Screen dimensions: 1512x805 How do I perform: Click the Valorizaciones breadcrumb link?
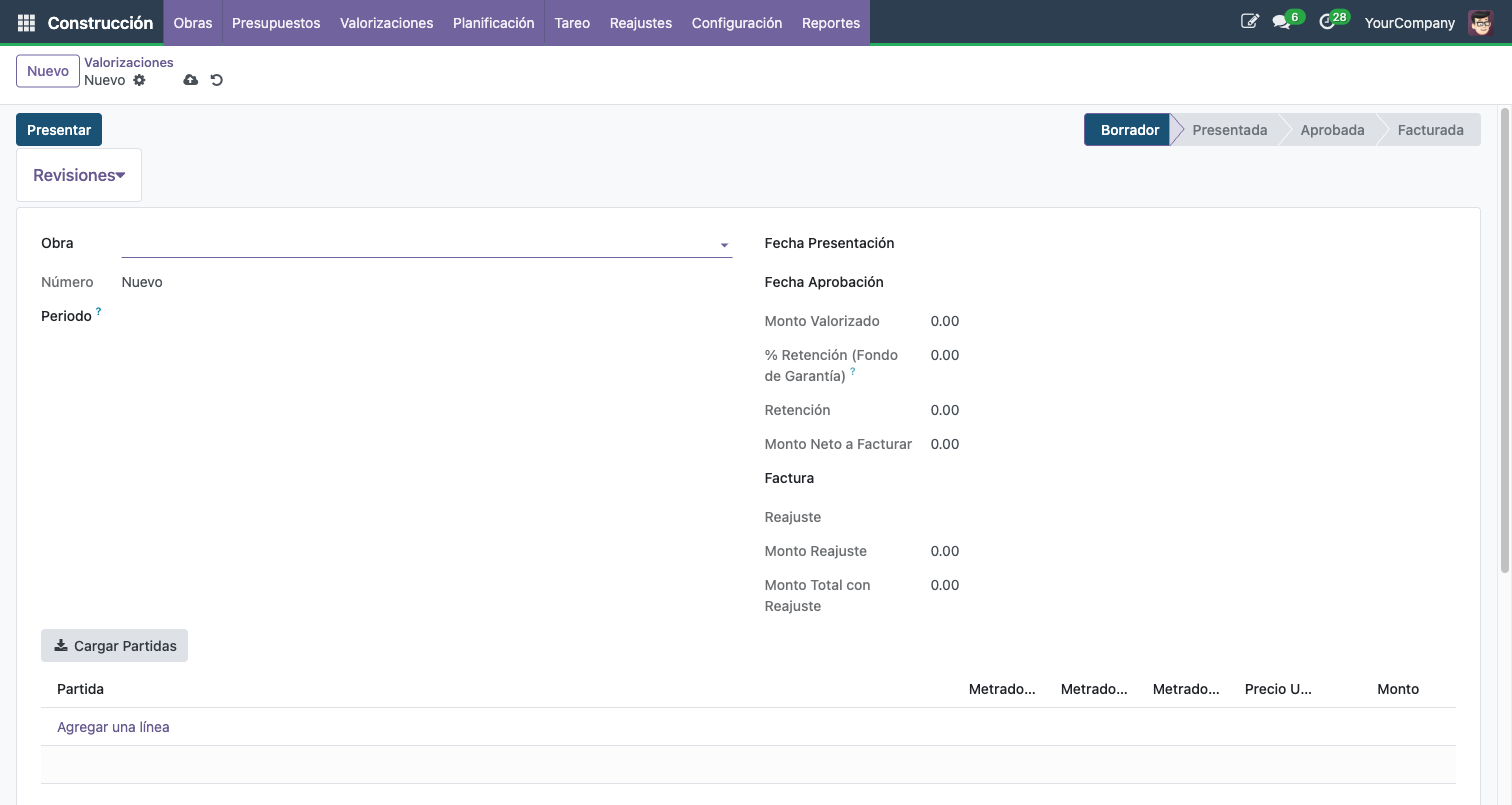tap(129, 62)
